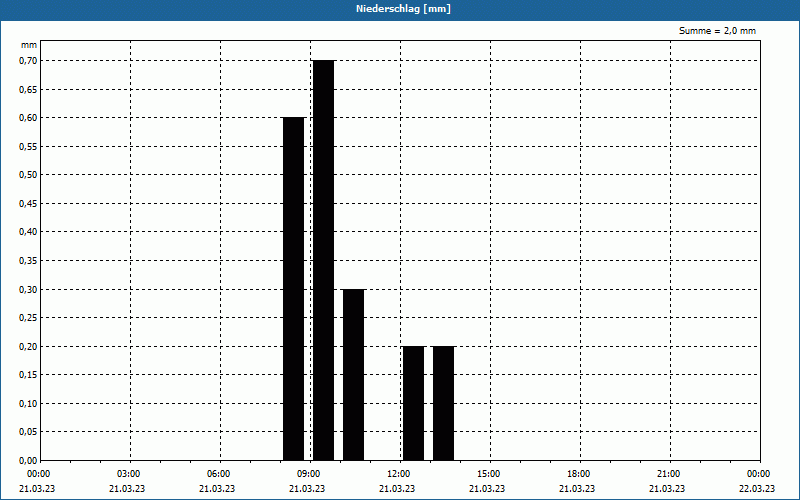Click the 09:00 time label

(x=309, y=474)
